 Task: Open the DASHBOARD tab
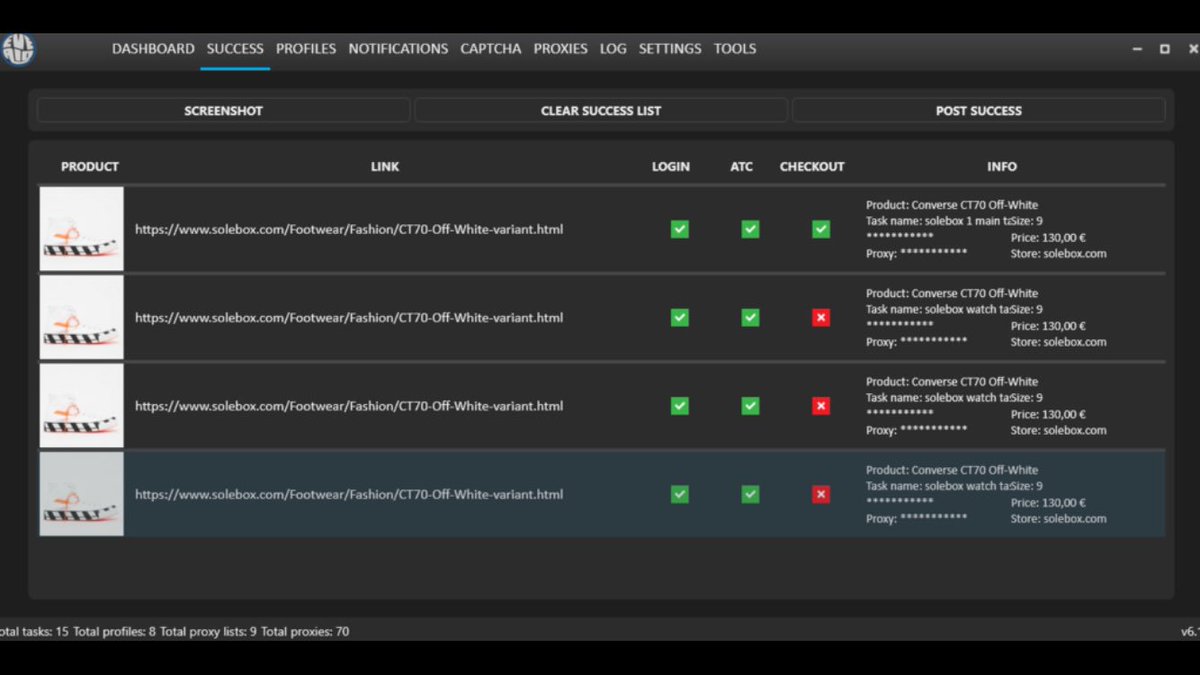(153, 49)
